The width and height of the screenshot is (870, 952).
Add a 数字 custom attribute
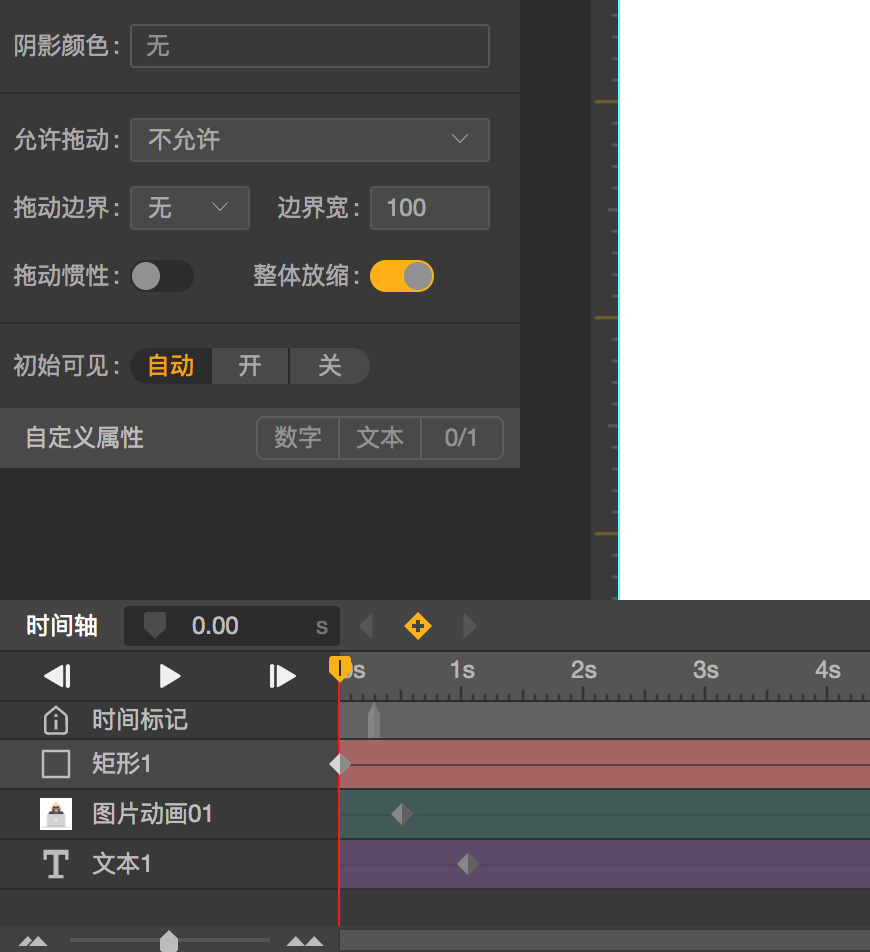(x=298, y=438)
